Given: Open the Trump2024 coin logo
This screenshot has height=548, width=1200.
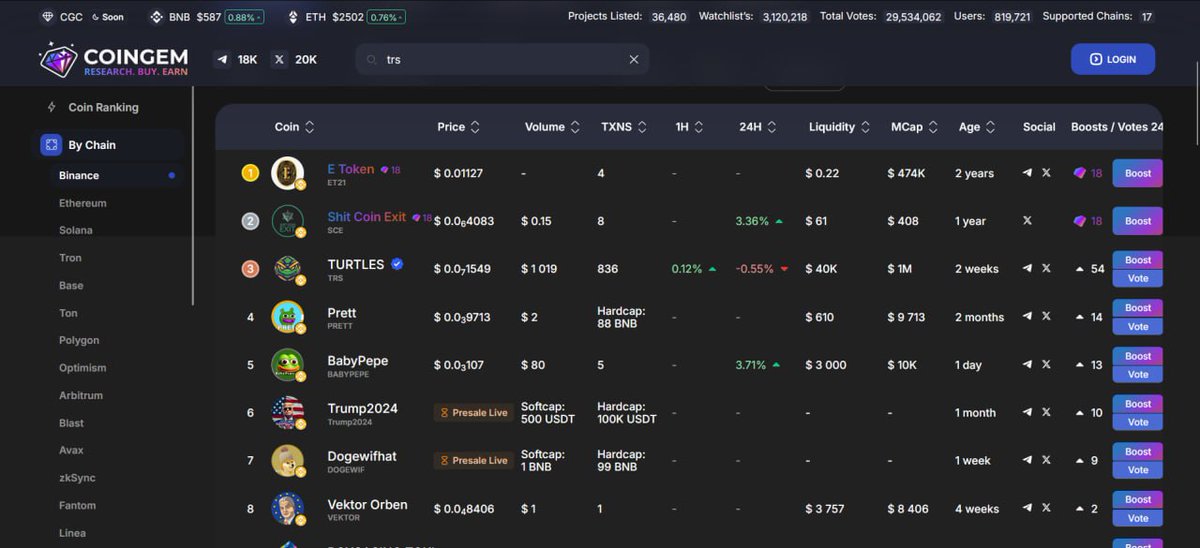Looking at the screenshot, I should point(288,413).
